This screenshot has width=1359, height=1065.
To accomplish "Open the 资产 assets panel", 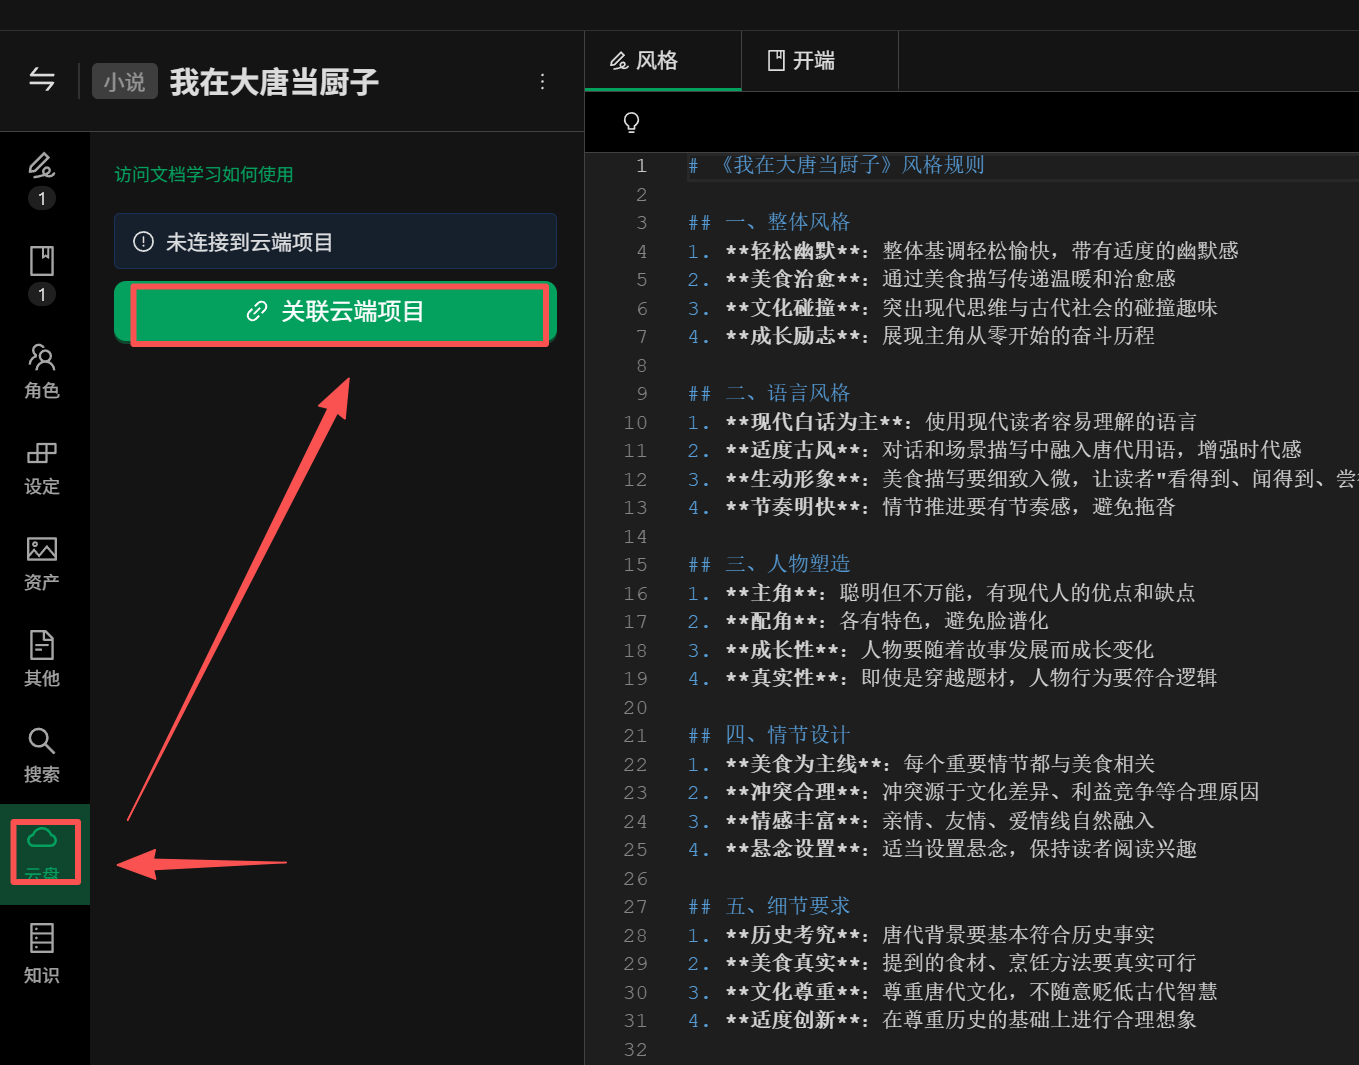I will (42, 563).
